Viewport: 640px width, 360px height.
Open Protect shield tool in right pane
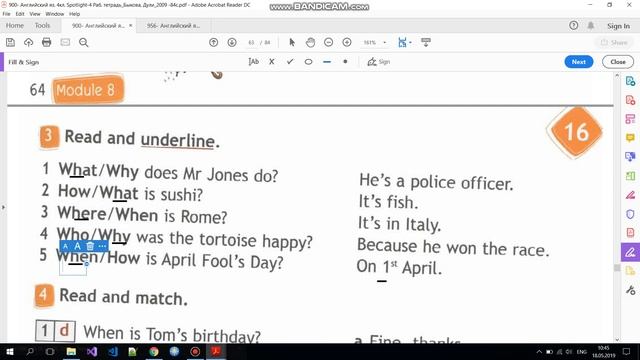630,214
